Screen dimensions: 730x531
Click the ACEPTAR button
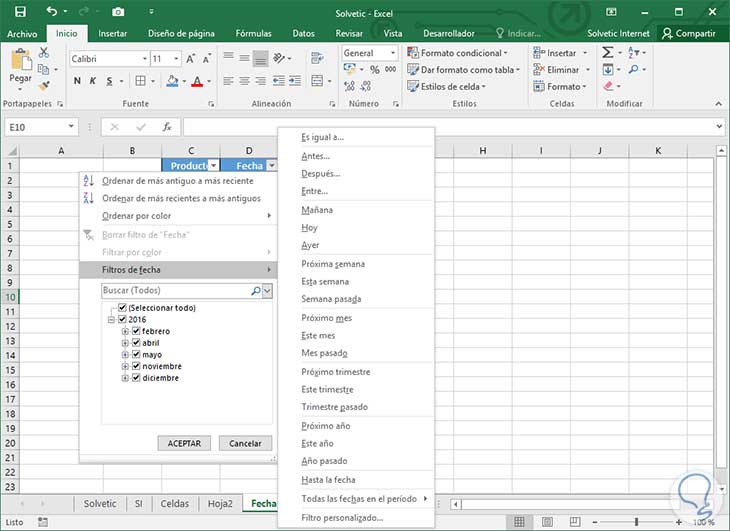pos(184,443)
